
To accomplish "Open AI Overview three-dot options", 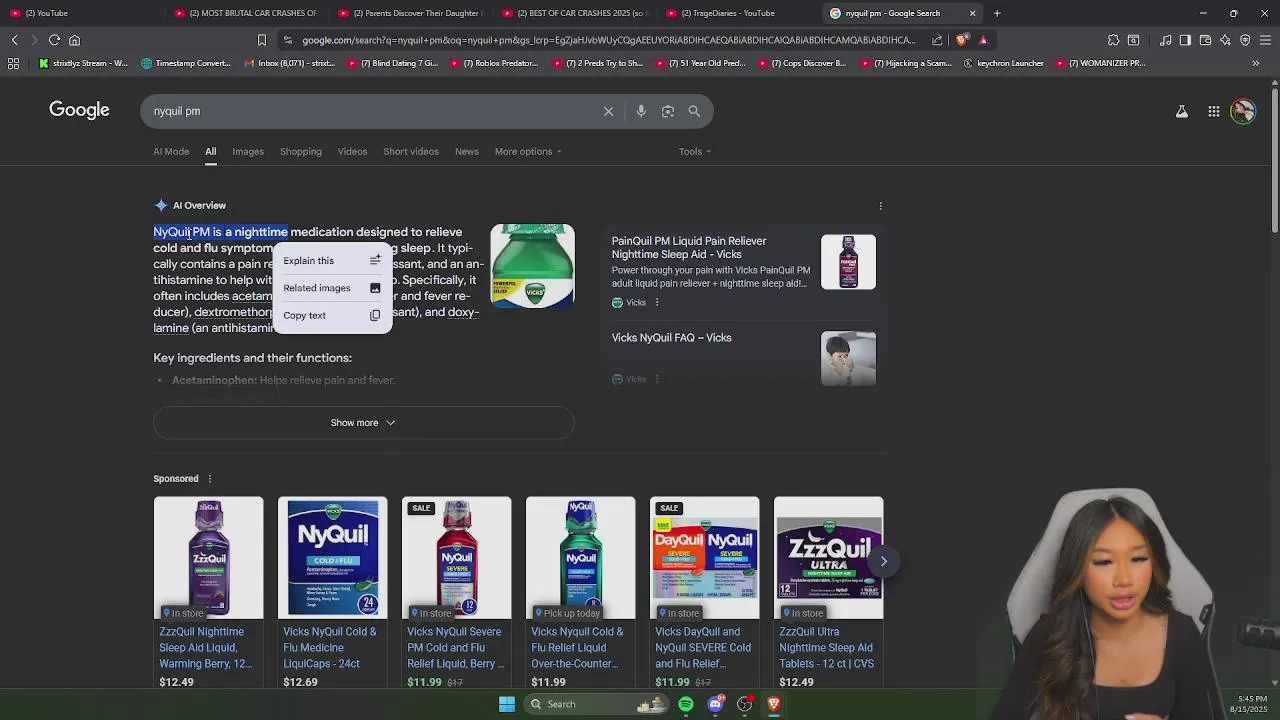I will [x=880, y=206].
